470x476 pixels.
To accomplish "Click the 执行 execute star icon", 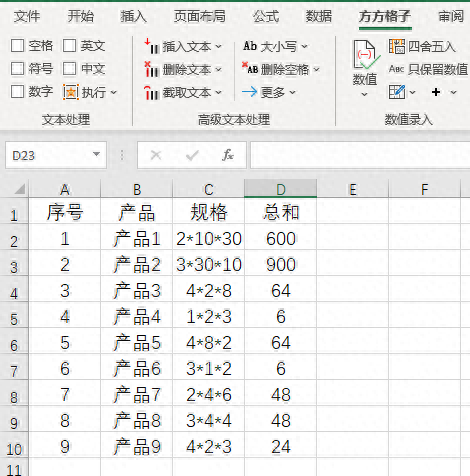I will pos(71,92).
